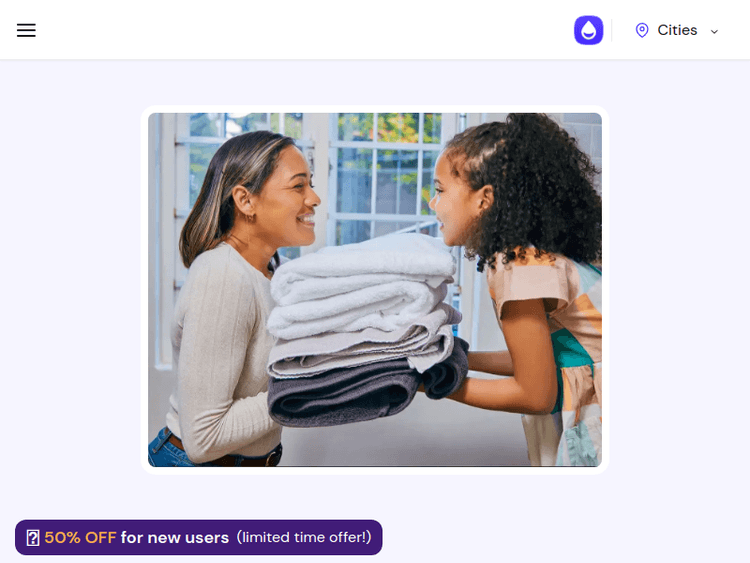Click the '(limited time offer!)' text
This screenshot has width=750, height=563.
[304, 537]
